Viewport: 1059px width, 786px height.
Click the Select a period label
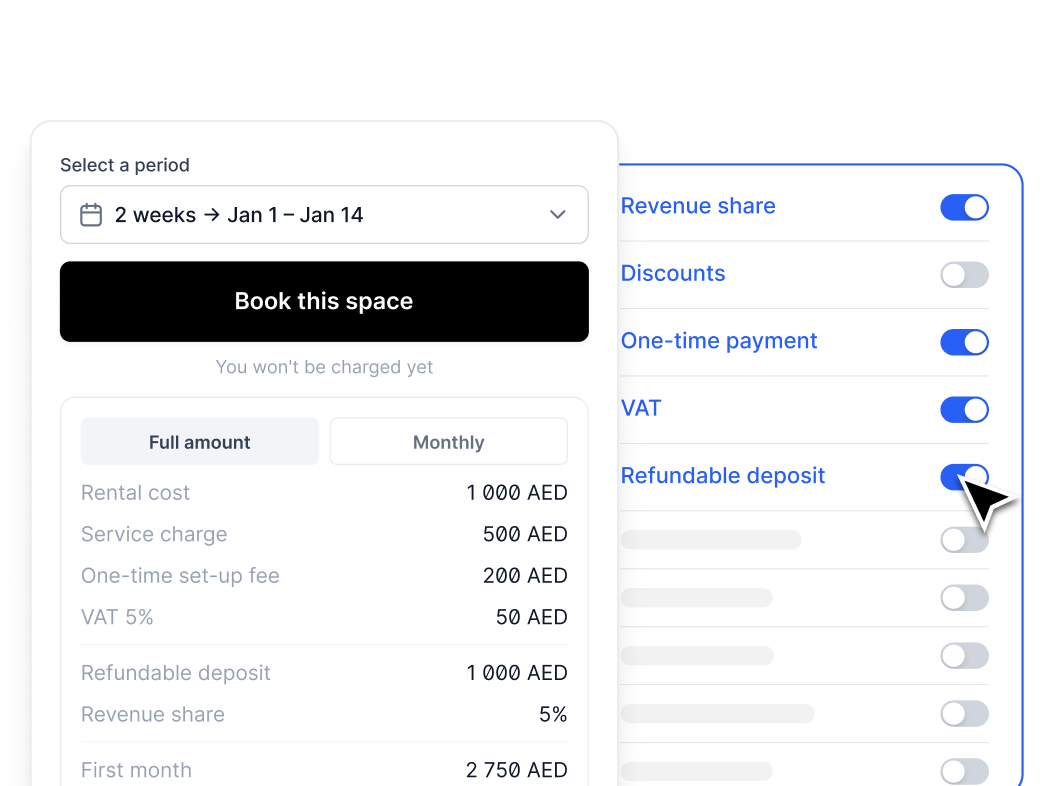click(x=125, y=165)
